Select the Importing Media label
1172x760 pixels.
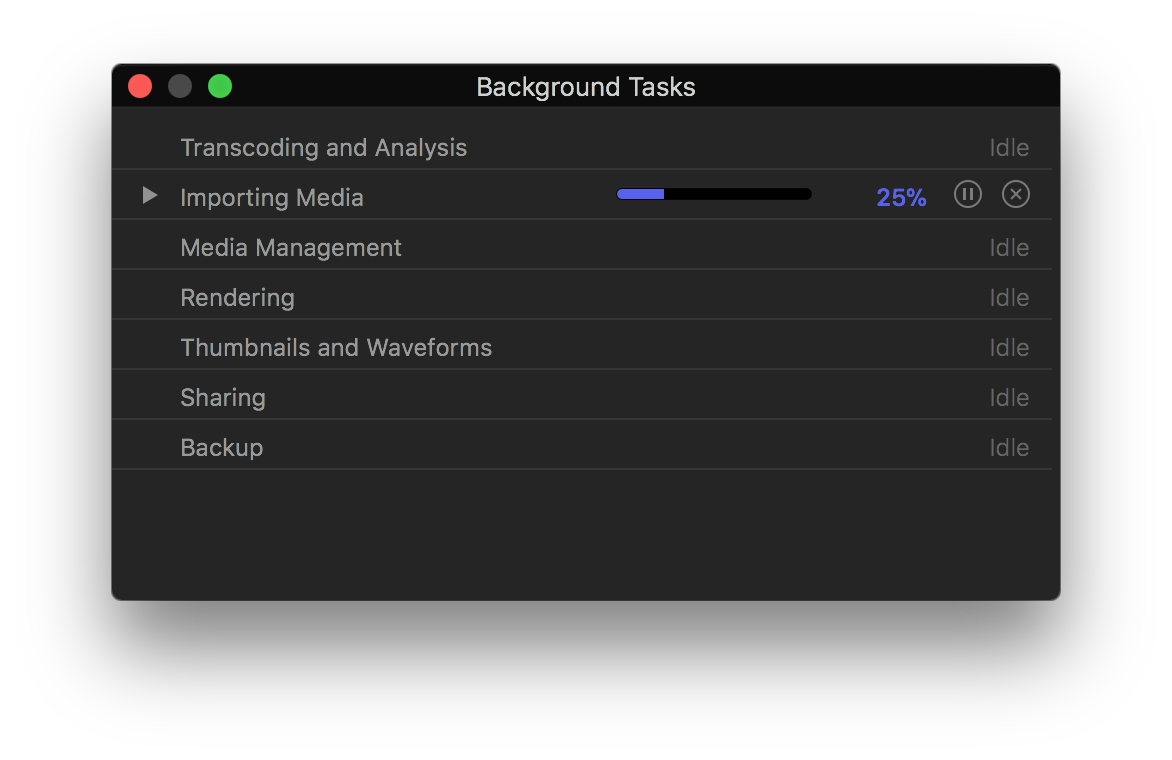tap(271, 198)
